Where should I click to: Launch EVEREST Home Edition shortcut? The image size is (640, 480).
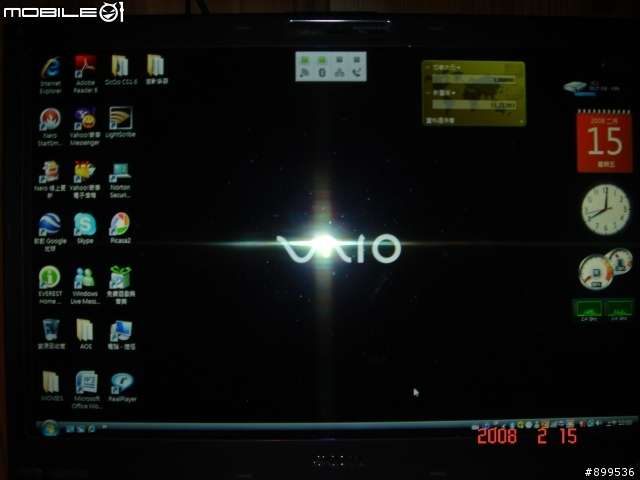click(50, 285)
